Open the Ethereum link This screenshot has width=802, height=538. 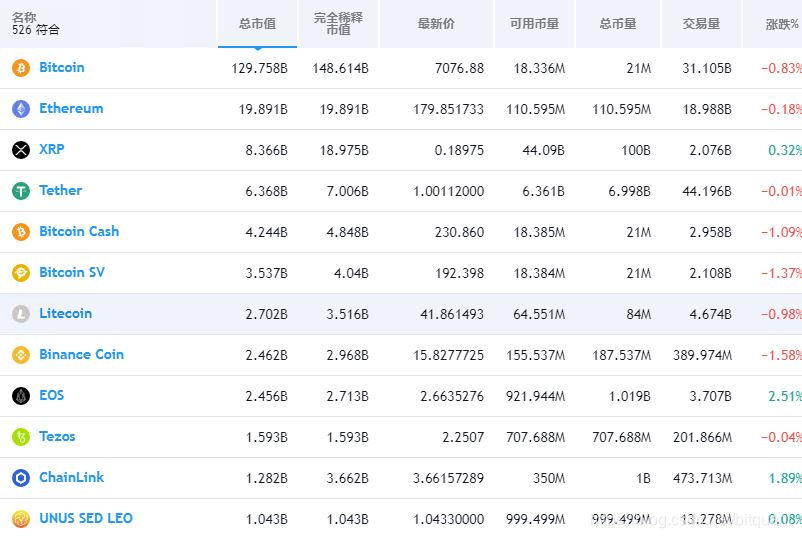[x=71, y=108]
